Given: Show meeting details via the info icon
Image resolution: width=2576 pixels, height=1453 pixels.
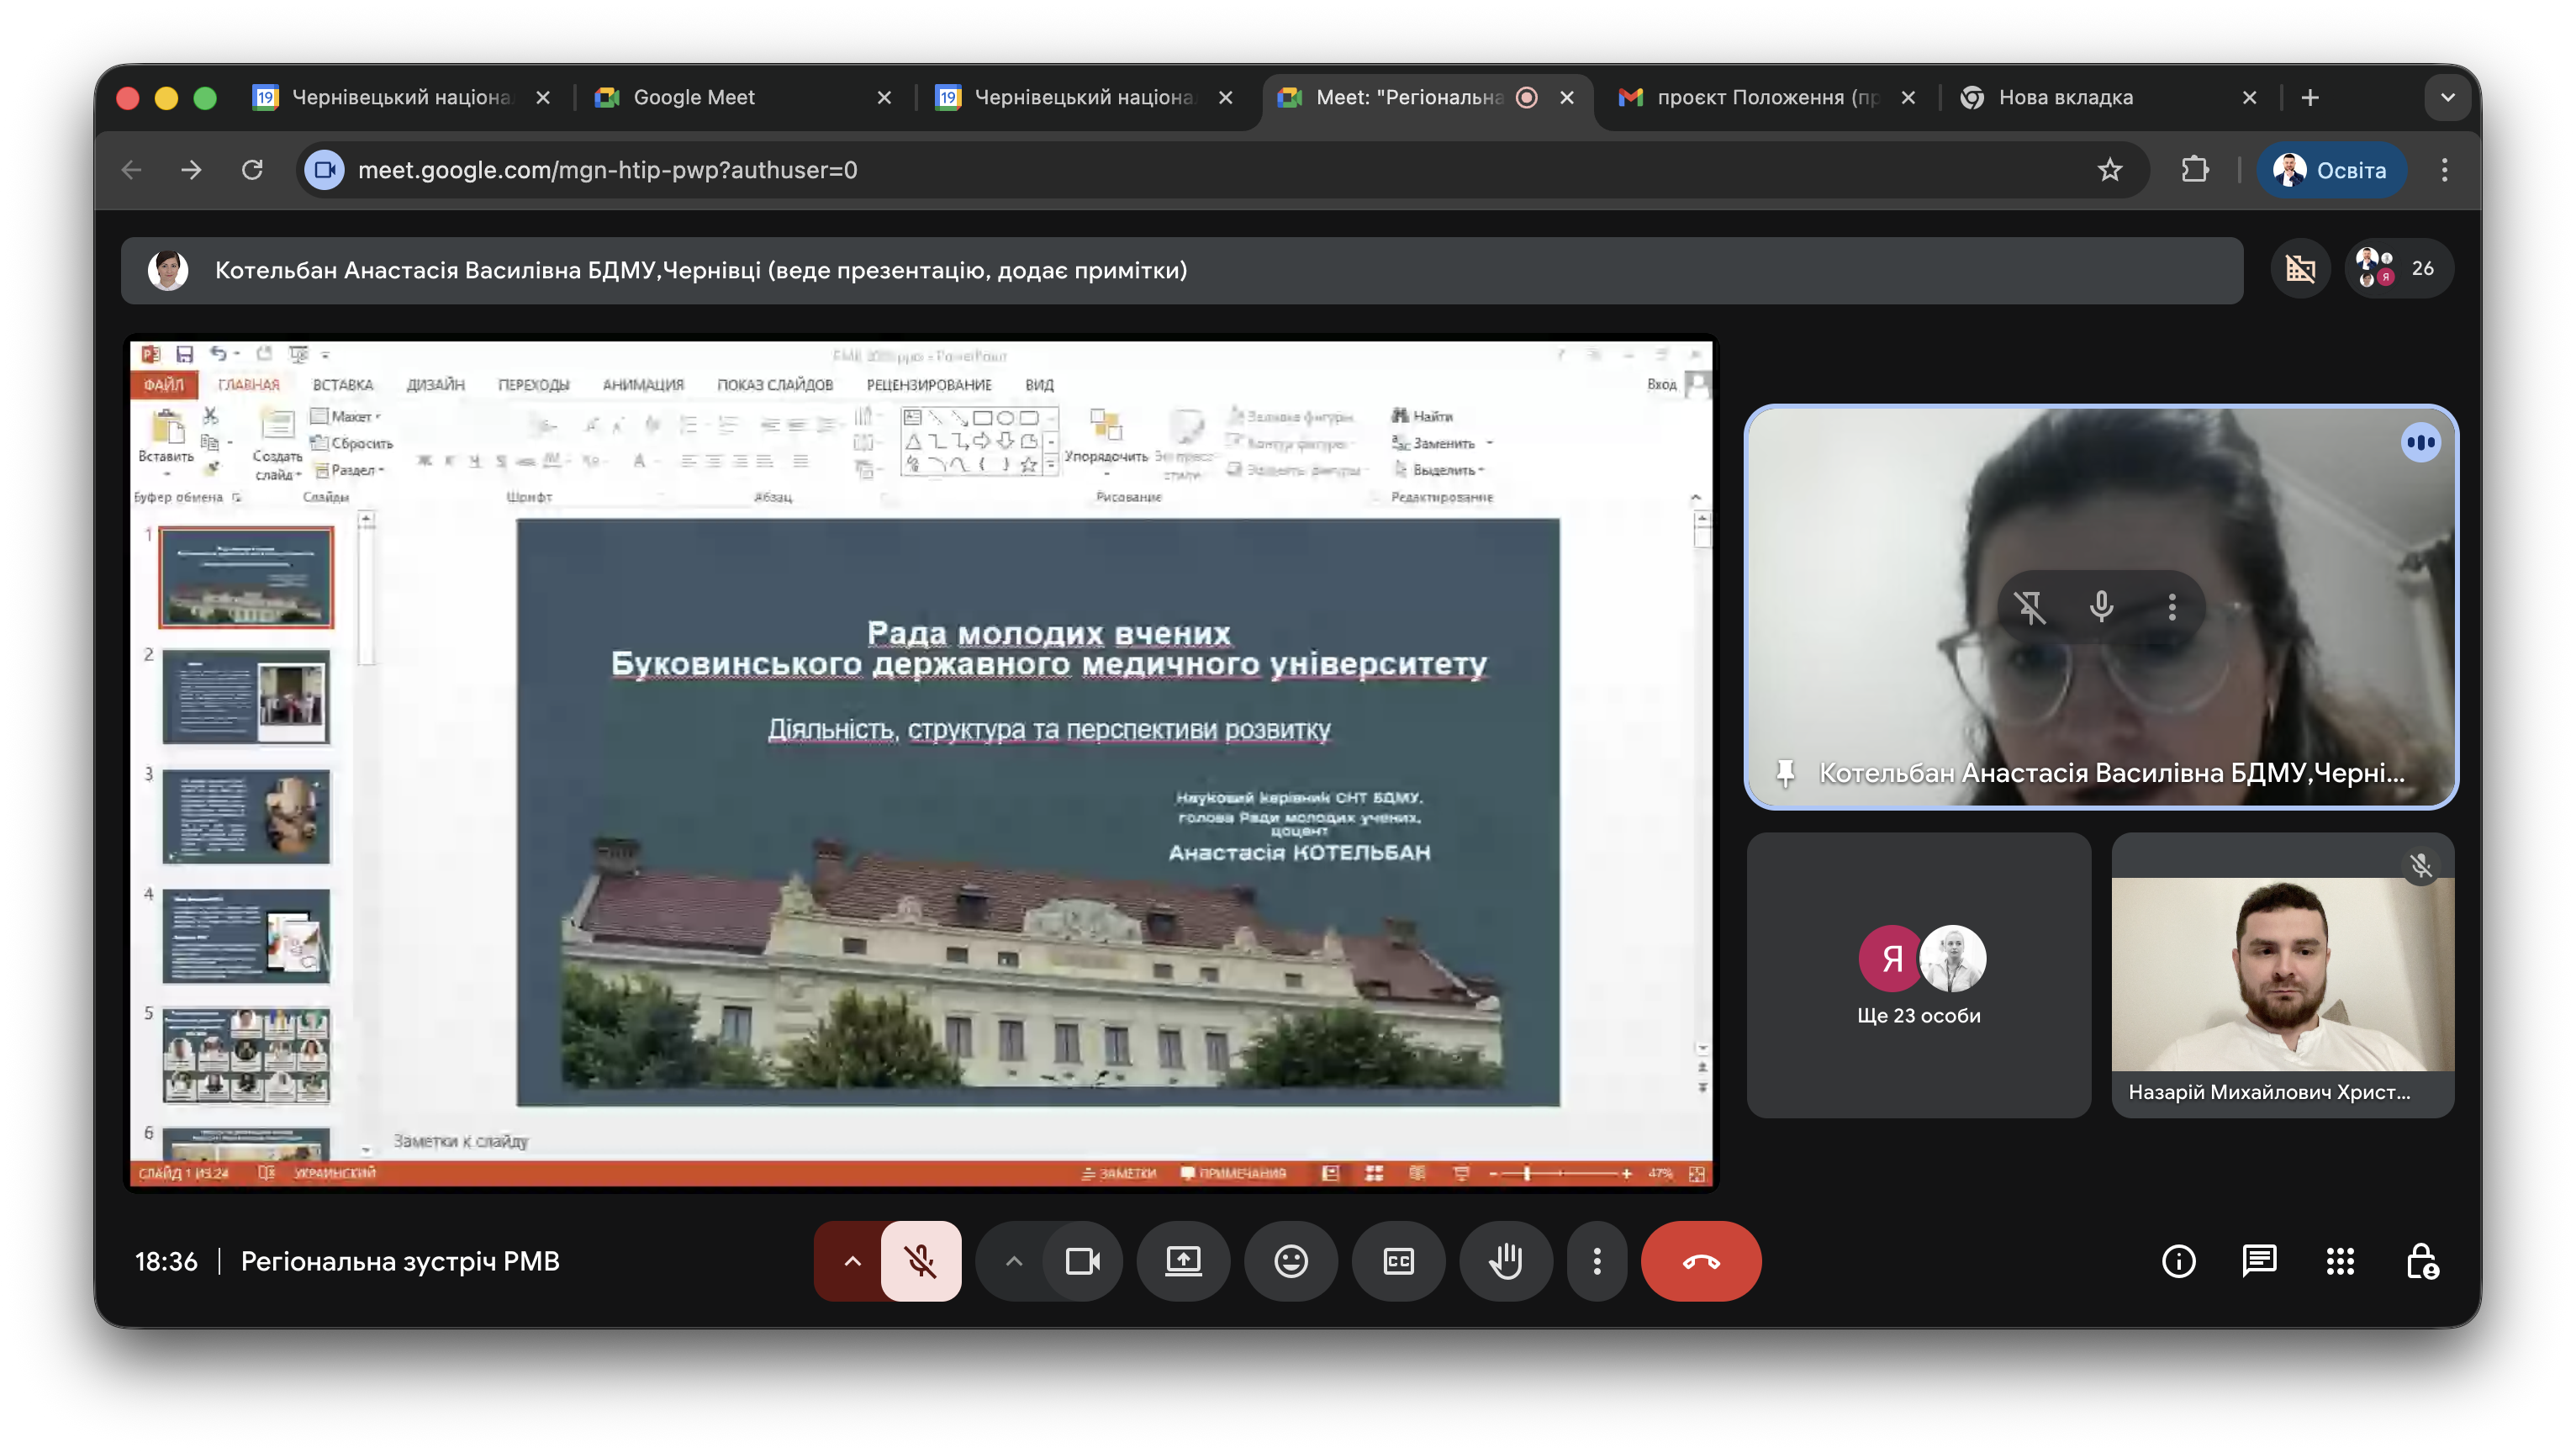Looking at the screenshot, I should (x=2180, y=1261).
